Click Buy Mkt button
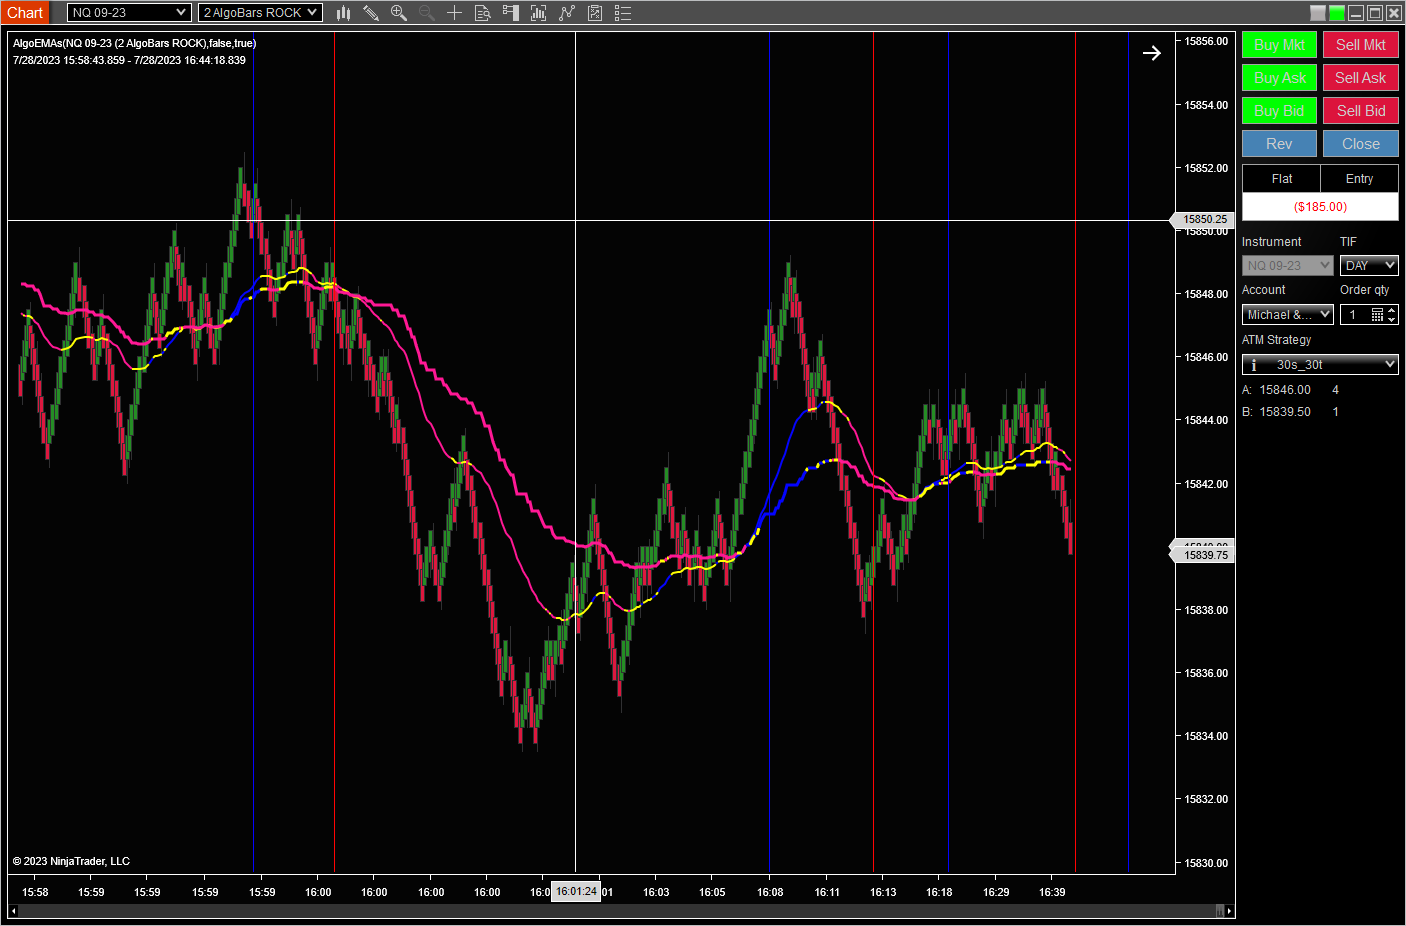This screenshot has width=1406, height=926. point(1279,45)
